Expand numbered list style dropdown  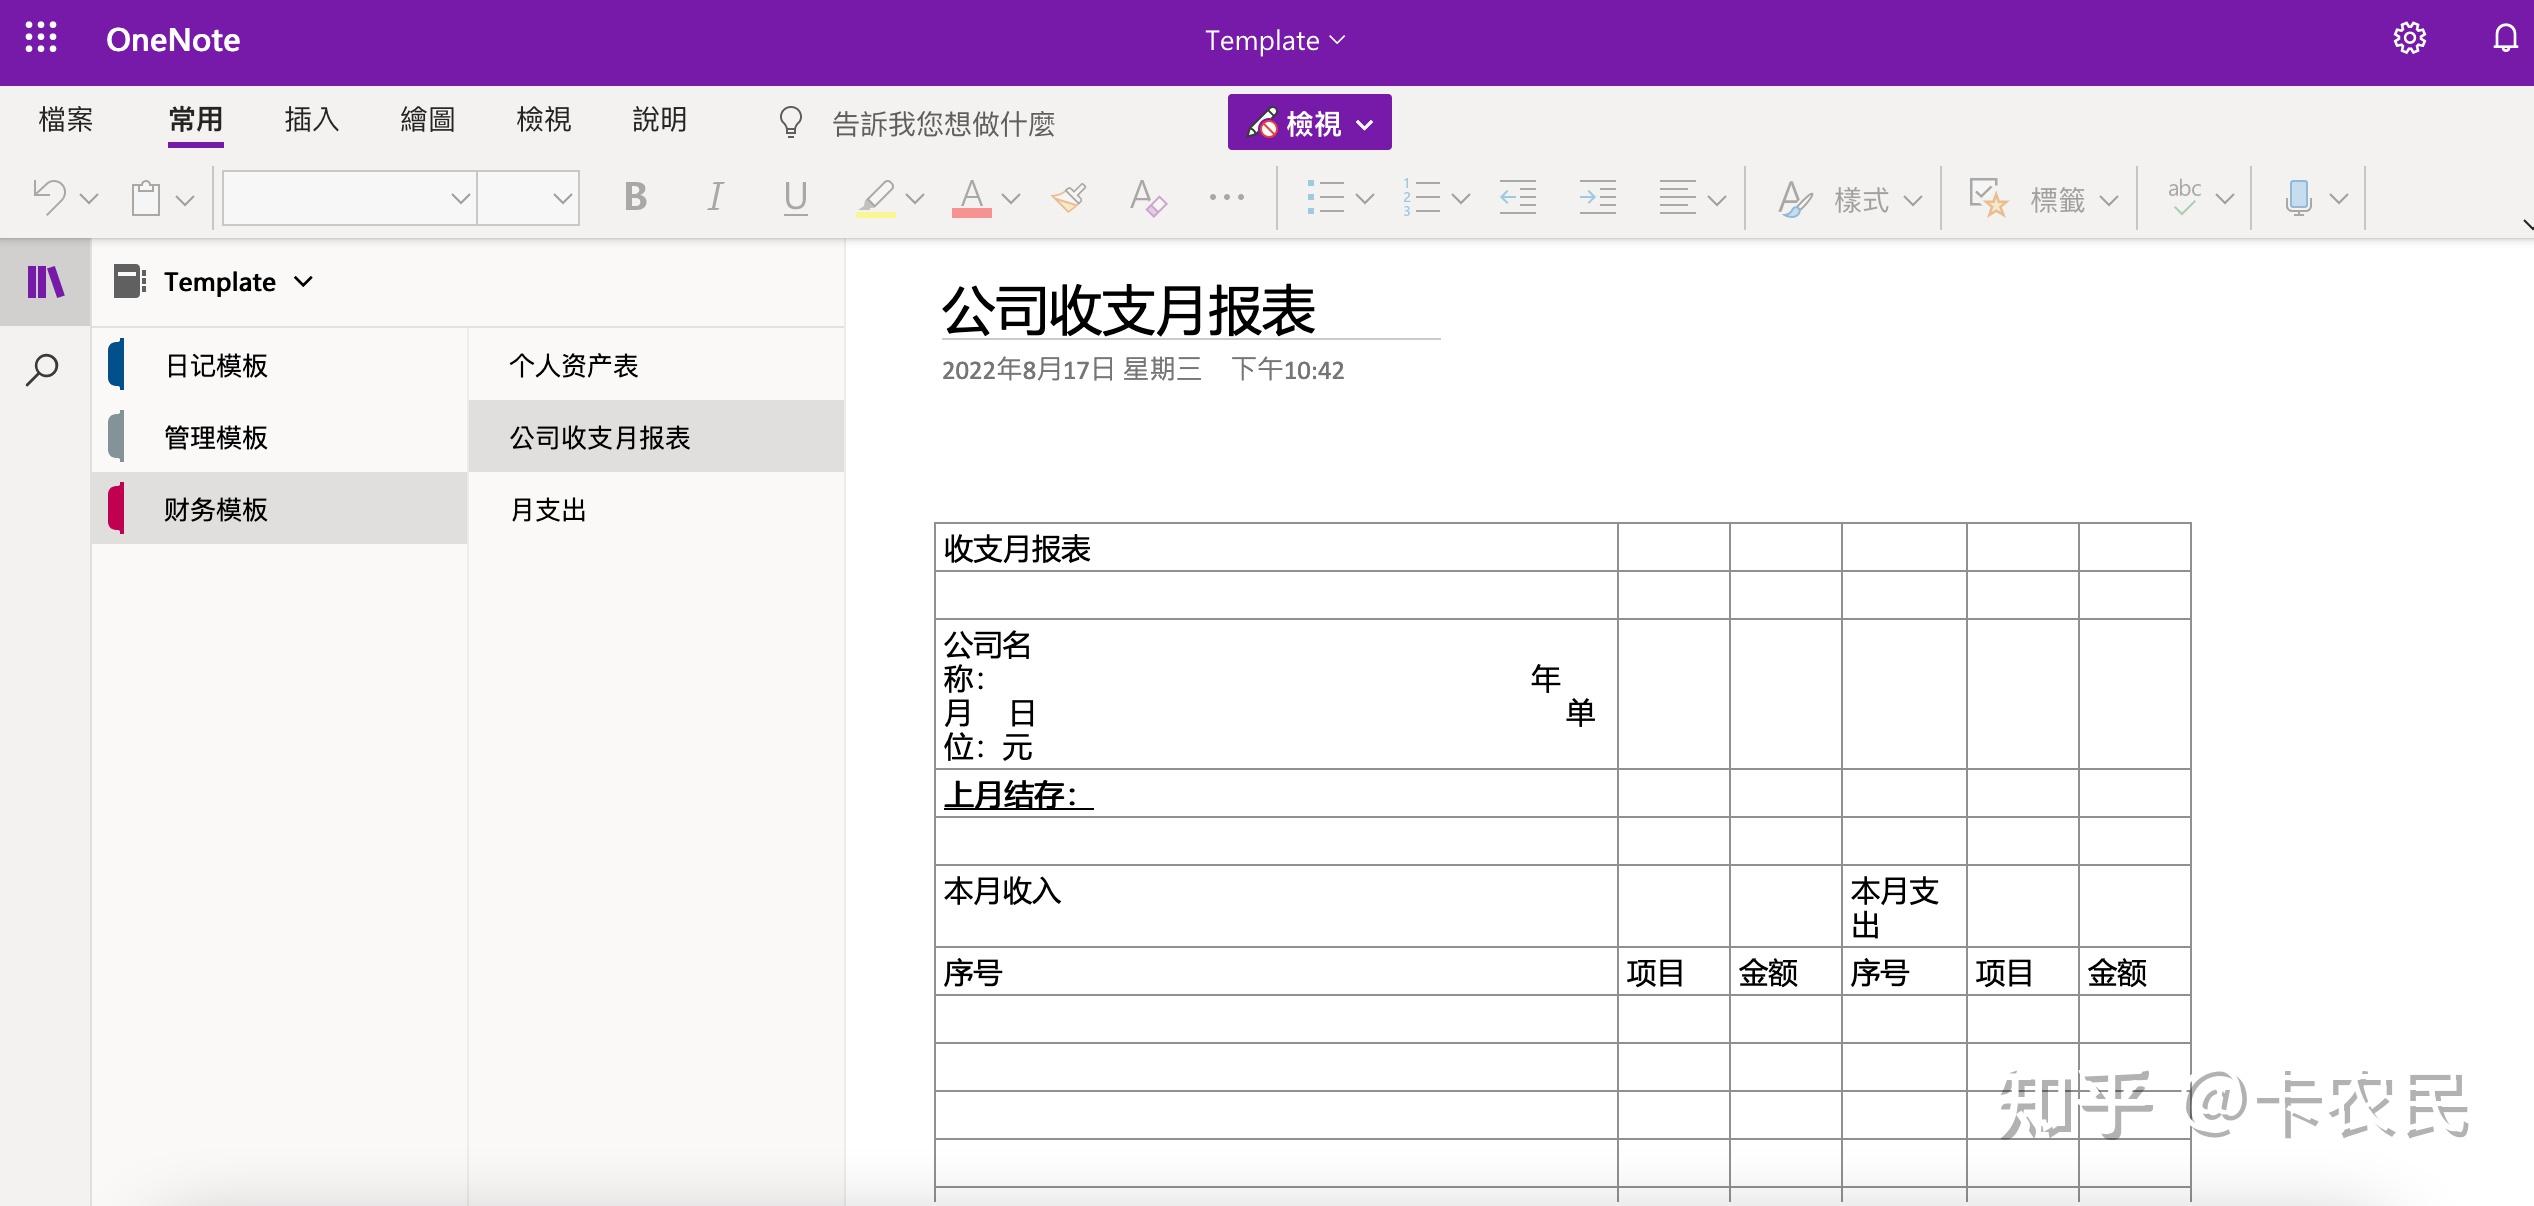(1460, 199)
